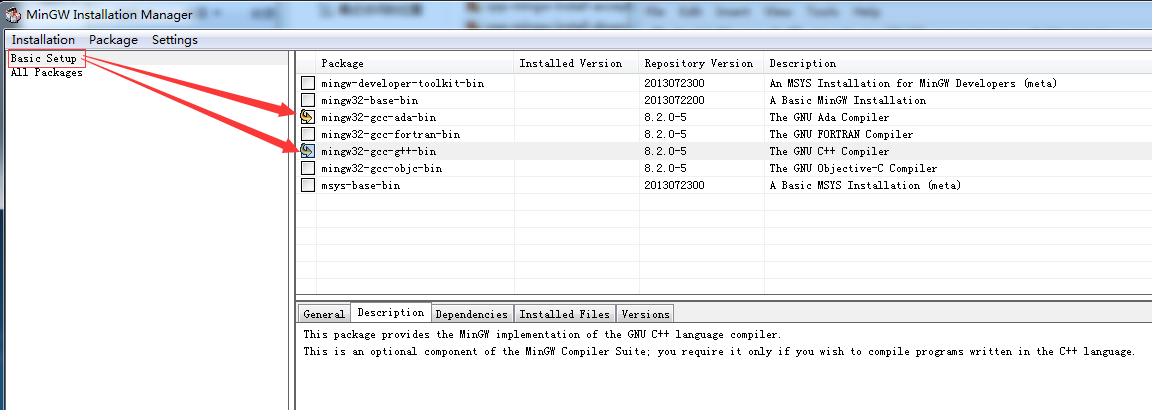The height and width of the screenshot is (410, 1152).
Task: Switch to the Description tab
Action: [x=391, y=312]
